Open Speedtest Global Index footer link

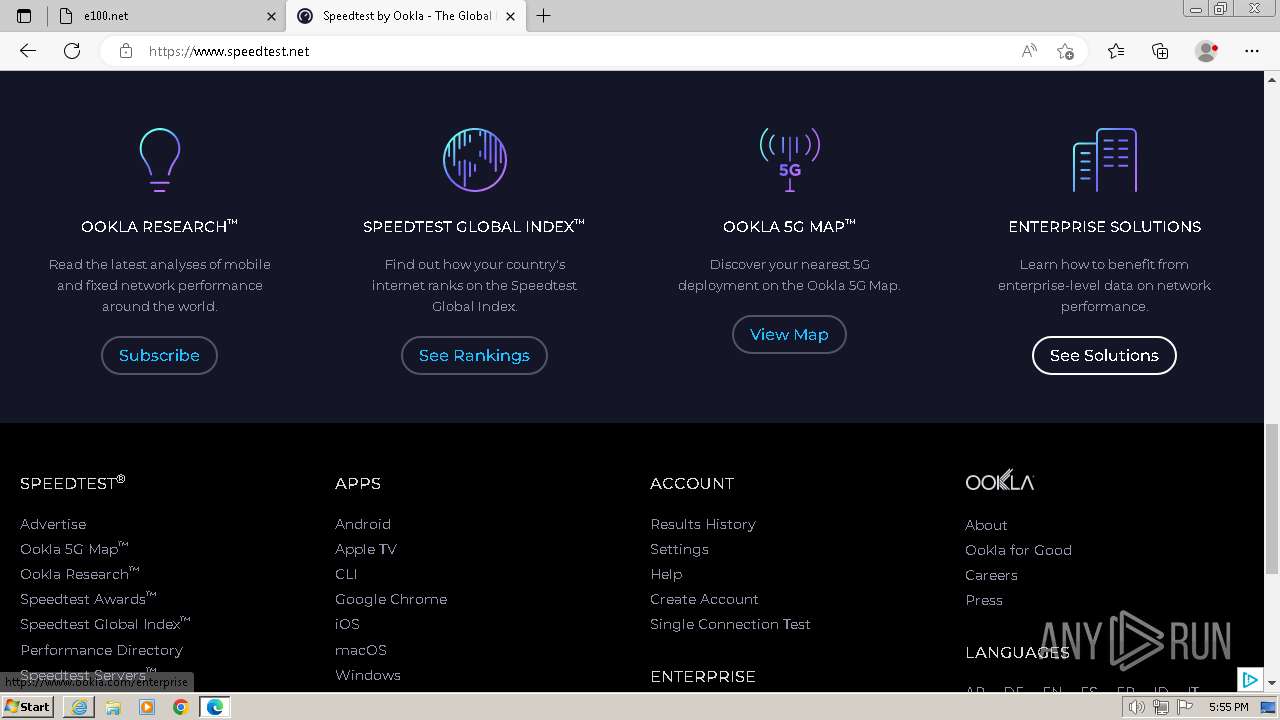105,624
